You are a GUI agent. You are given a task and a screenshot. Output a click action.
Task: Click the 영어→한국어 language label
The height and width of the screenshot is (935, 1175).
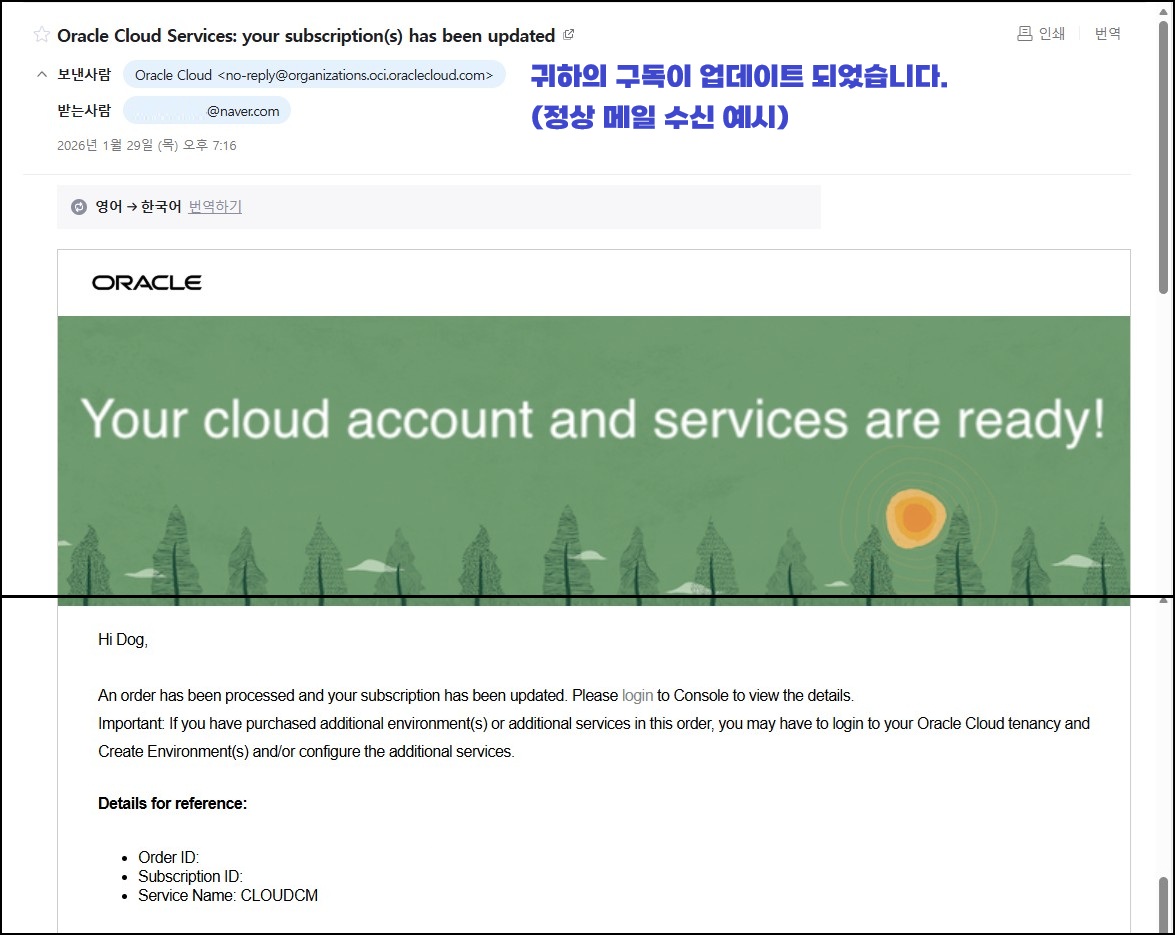click(139, 207)
